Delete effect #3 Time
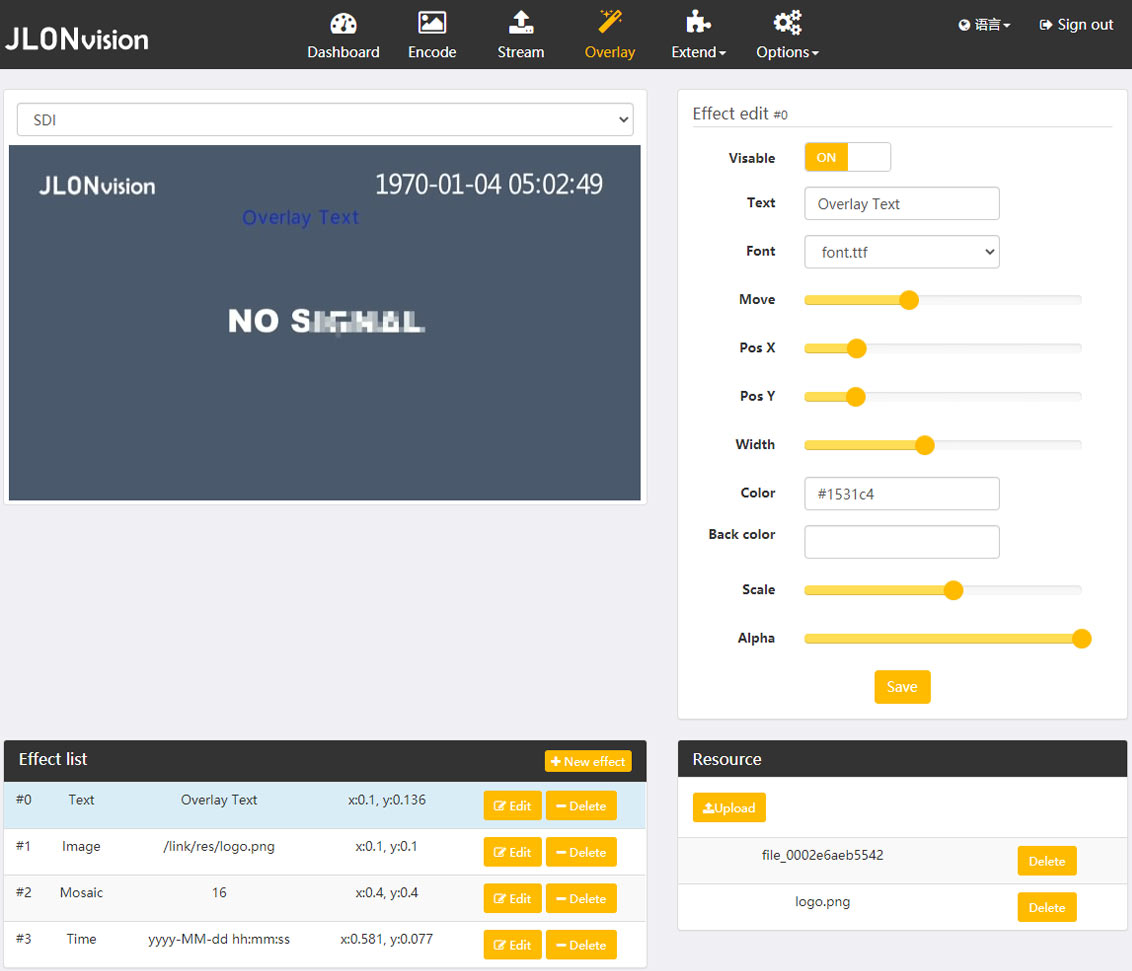 click(x=581, y=945)
